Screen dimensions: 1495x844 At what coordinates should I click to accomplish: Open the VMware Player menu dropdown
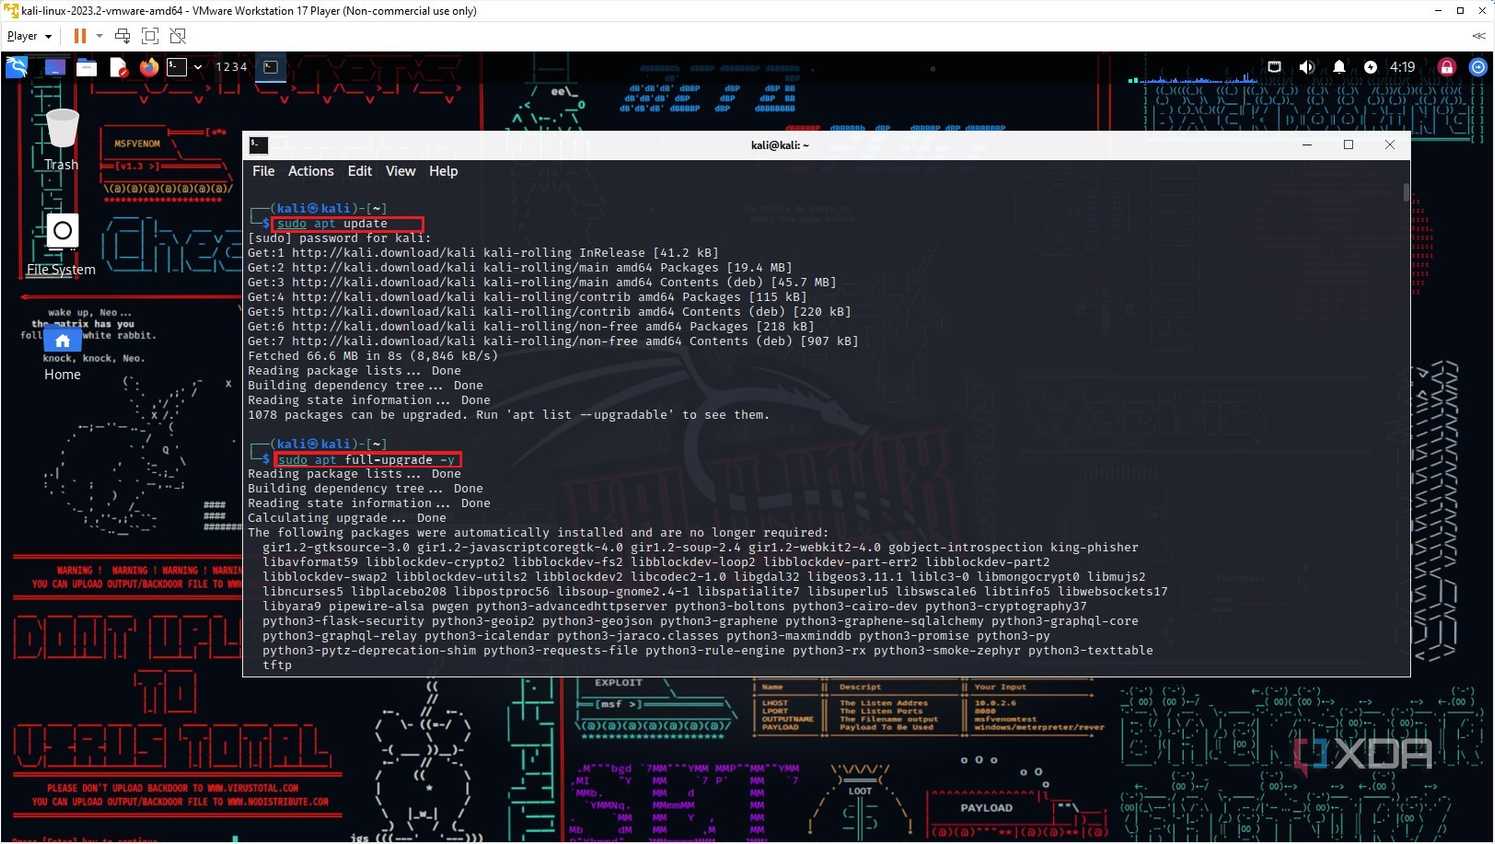pos(29,36)
